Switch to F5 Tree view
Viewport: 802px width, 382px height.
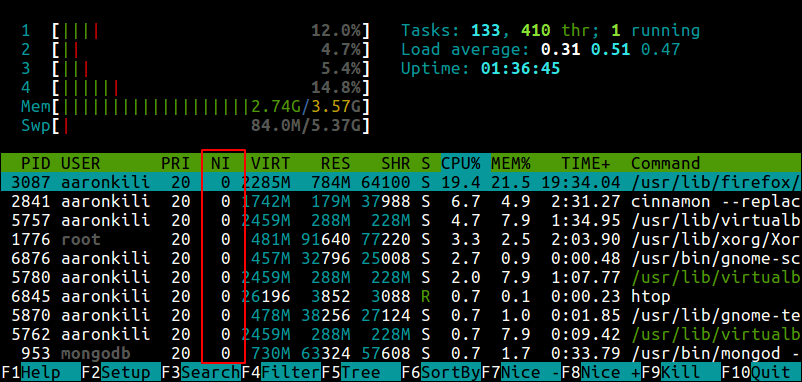coord(361,373)
